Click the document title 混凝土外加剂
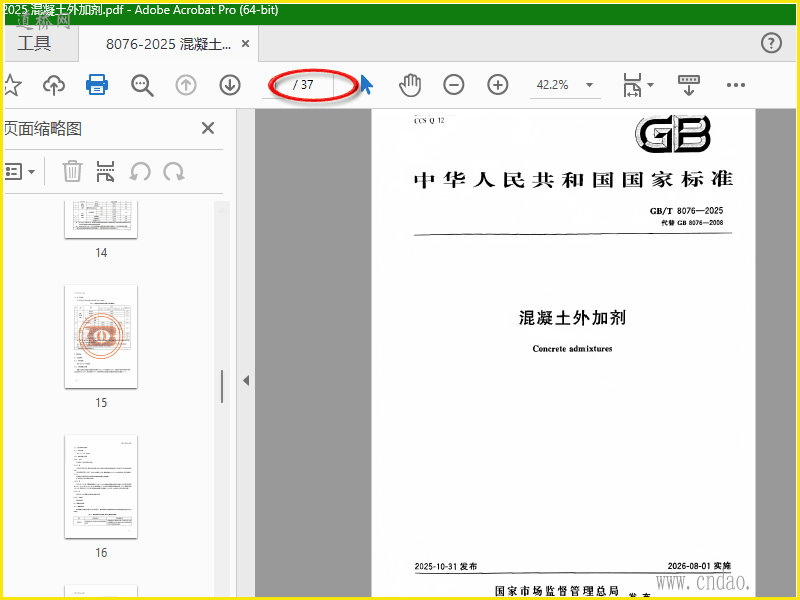The image size is (800, 600). [x=572, y=317]
